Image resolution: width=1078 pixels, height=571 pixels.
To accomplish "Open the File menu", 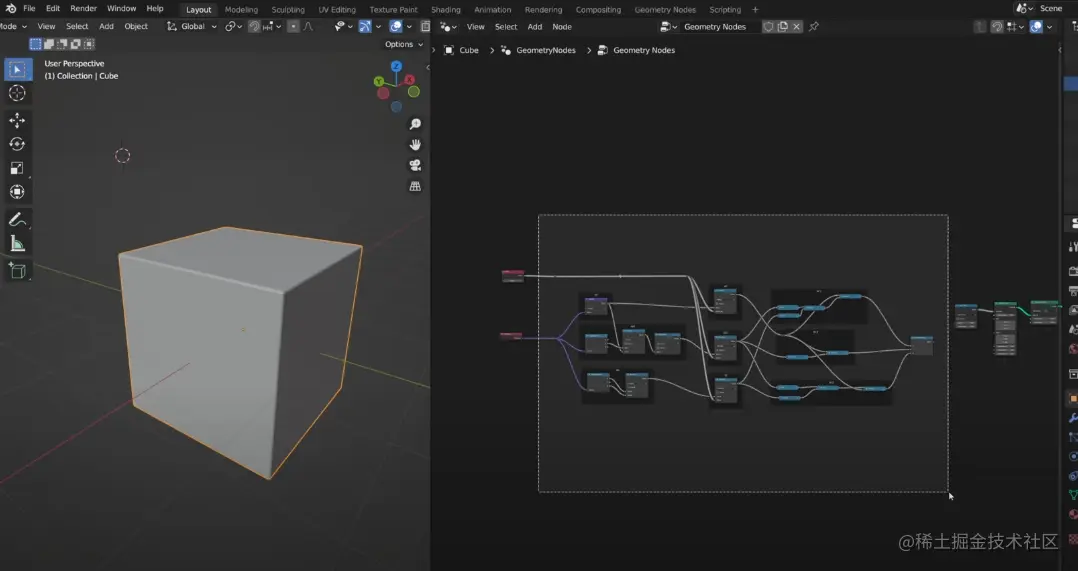I will (x=29, y=8).
